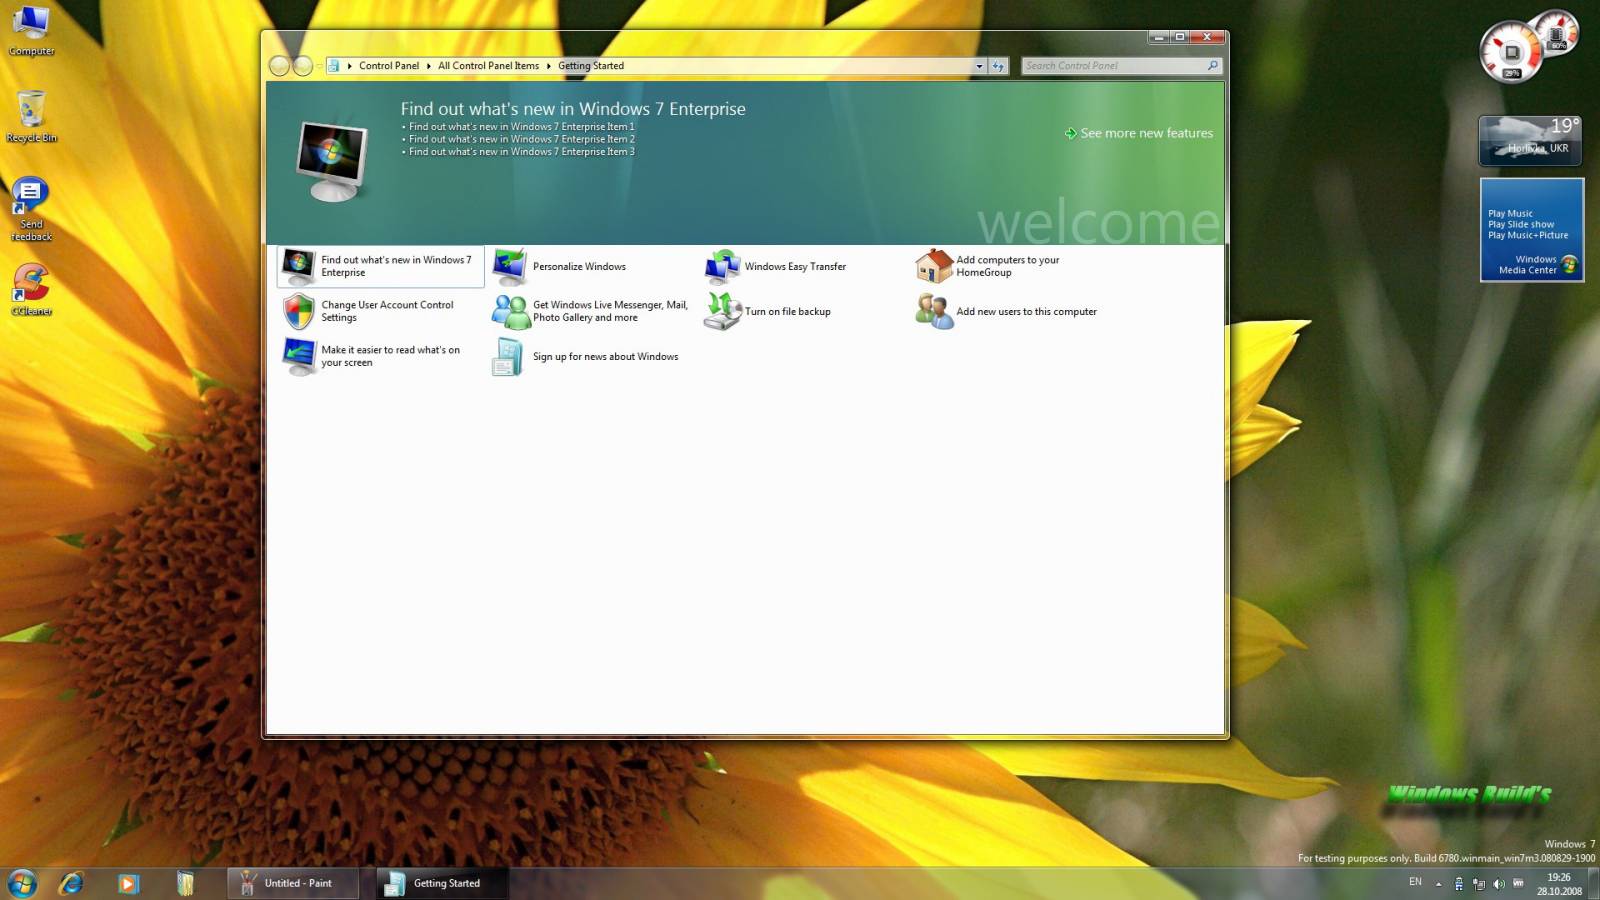Screen dimensions: 1600x900
Task: Click Play Music in Media Center gadget
Action: pyautogui.click(x=1510, y=213)
